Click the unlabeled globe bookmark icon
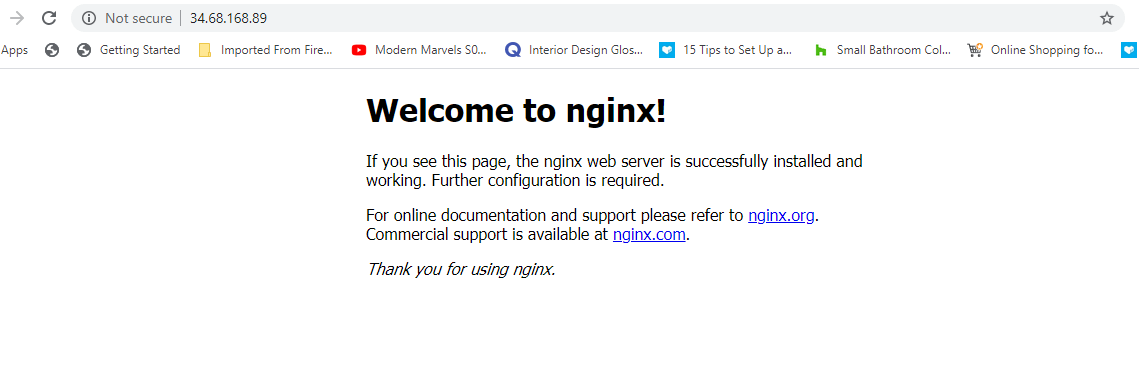The height and width of the screenshot is (376, 1139). [52, 50]
